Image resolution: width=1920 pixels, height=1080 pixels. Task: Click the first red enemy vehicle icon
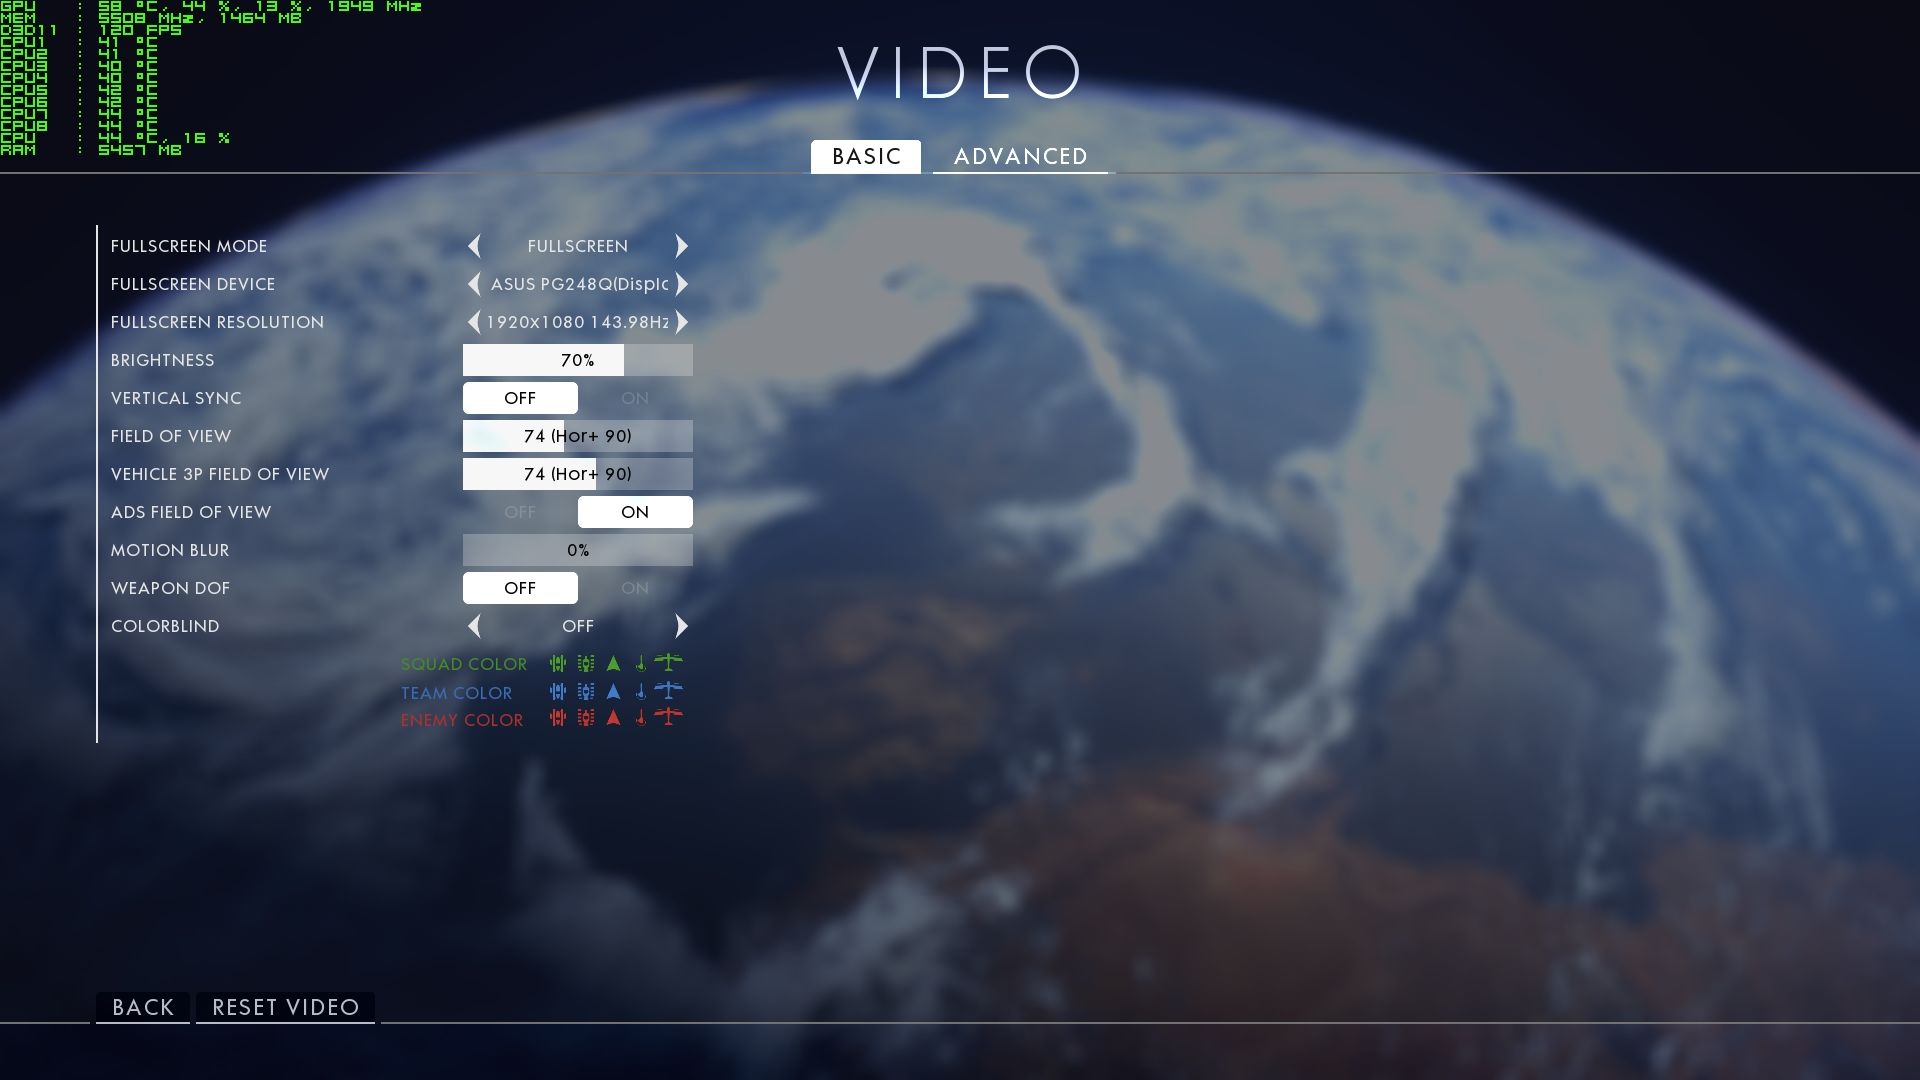coord(558,717)
